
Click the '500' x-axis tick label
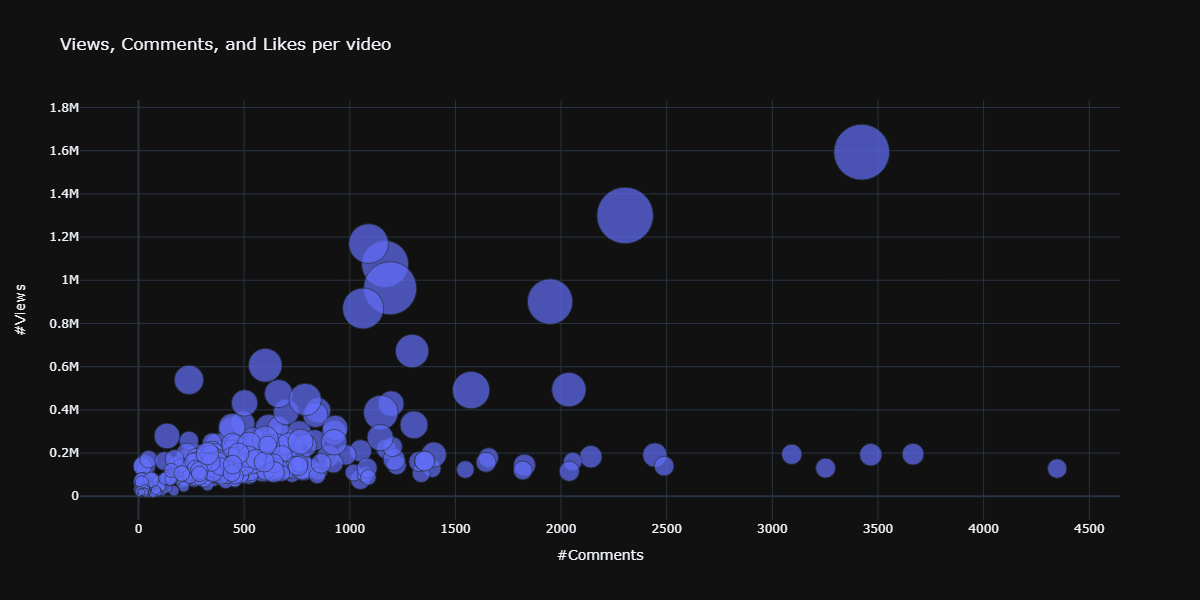coord(243,528)
